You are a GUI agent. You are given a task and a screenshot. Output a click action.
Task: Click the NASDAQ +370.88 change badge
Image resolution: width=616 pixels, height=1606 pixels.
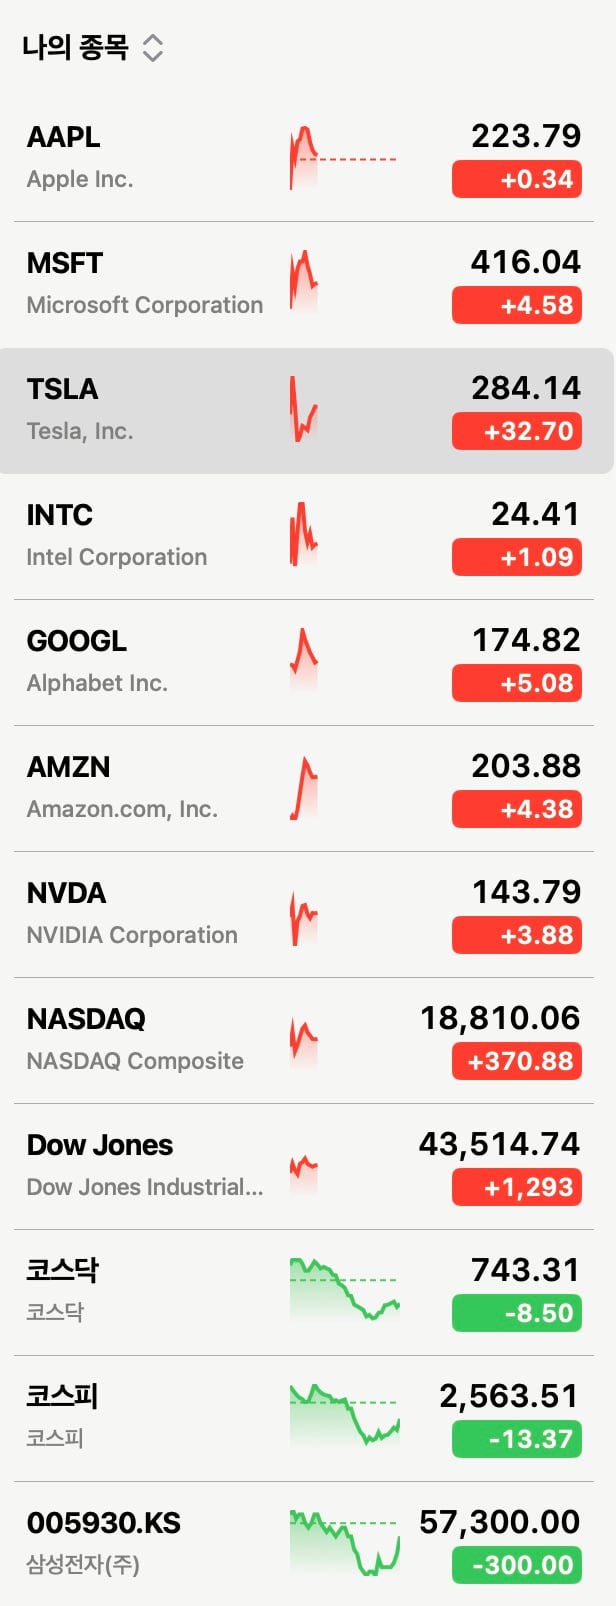pyautogui.click(x=517, y=1062)
